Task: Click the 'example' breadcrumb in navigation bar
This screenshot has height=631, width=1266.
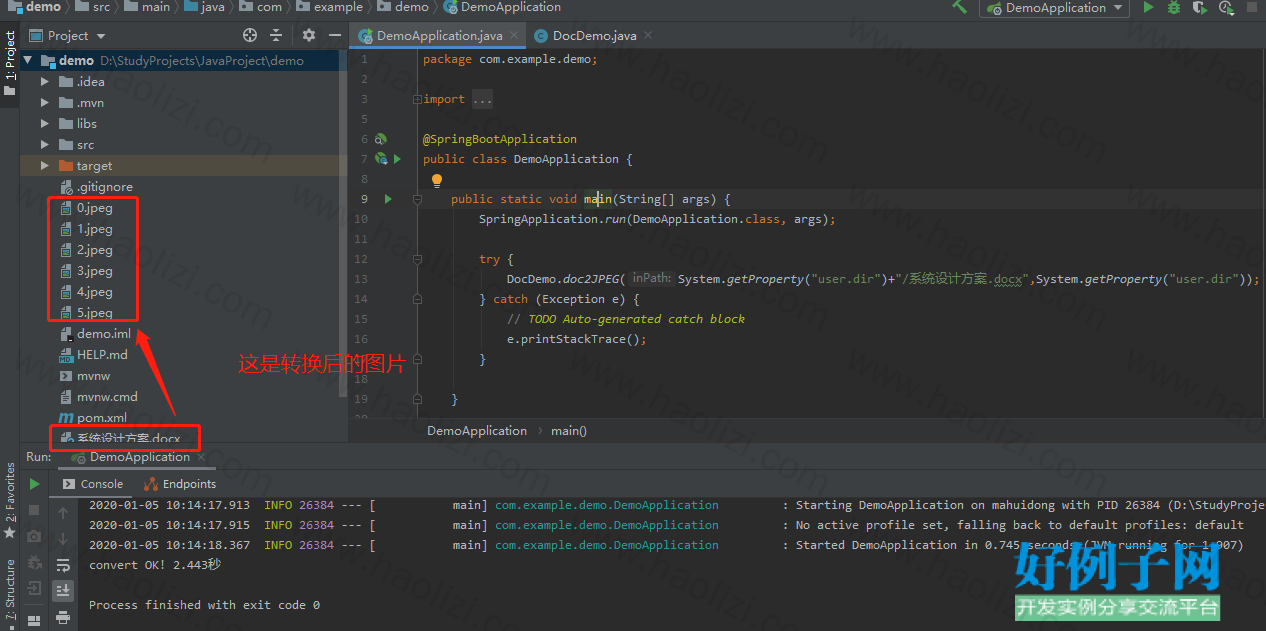Action: [x=328, y=7]
